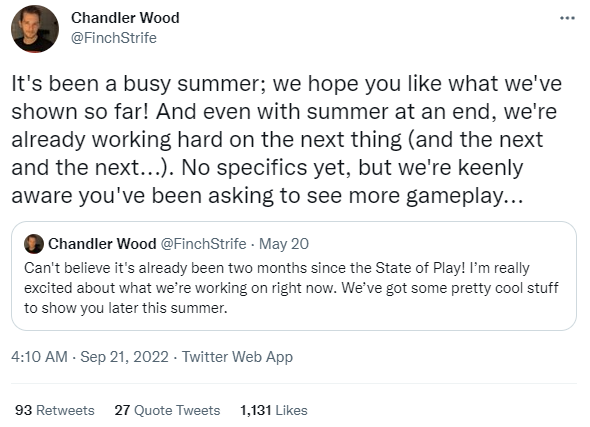The width and height of the screenshot is (590, 427).
Task: View the 27 Quote Tweets list
Action: (x=167, y=410)
